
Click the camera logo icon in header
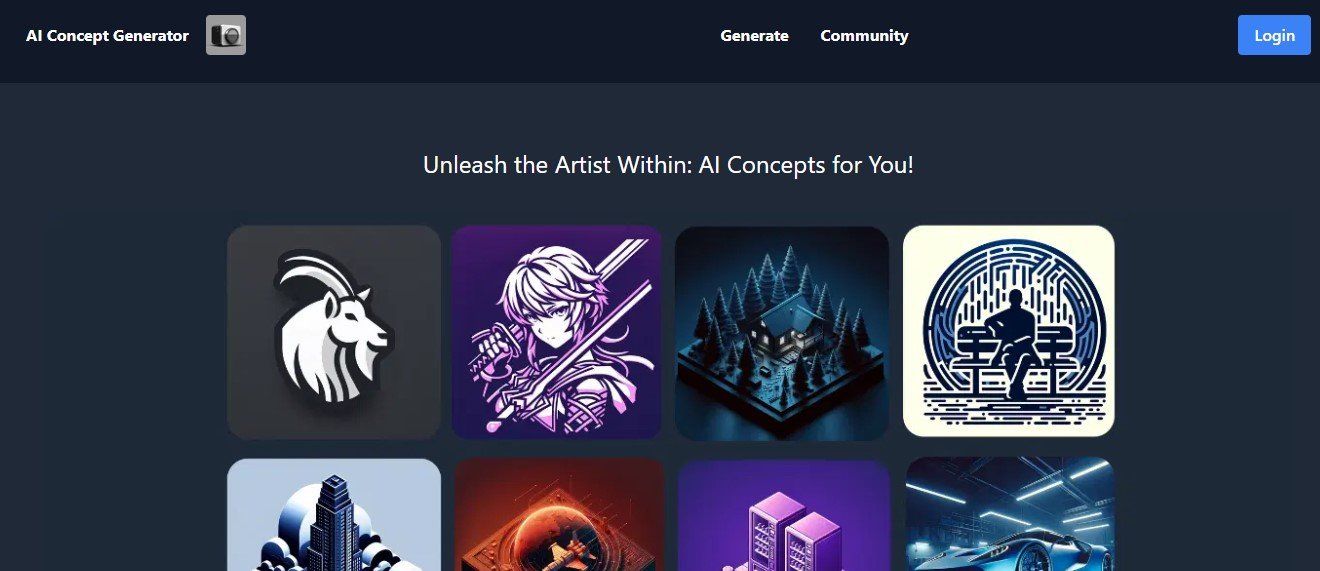[226, 35]
